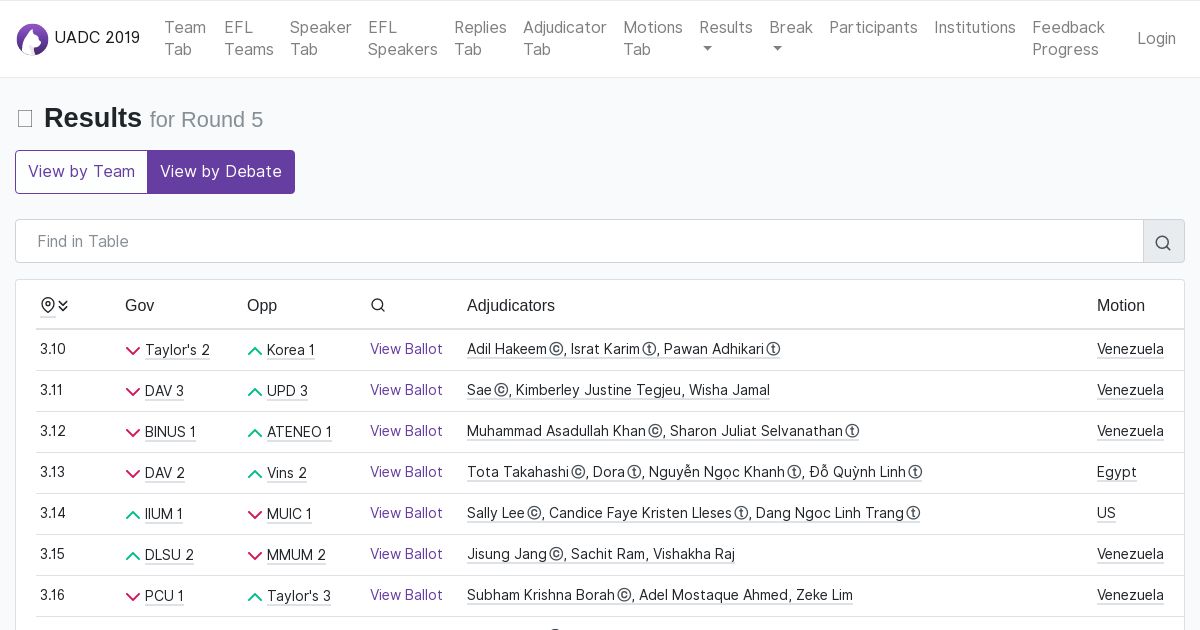Click the Login link
The image size is (1200, 630).
[x=1156, y=38]
